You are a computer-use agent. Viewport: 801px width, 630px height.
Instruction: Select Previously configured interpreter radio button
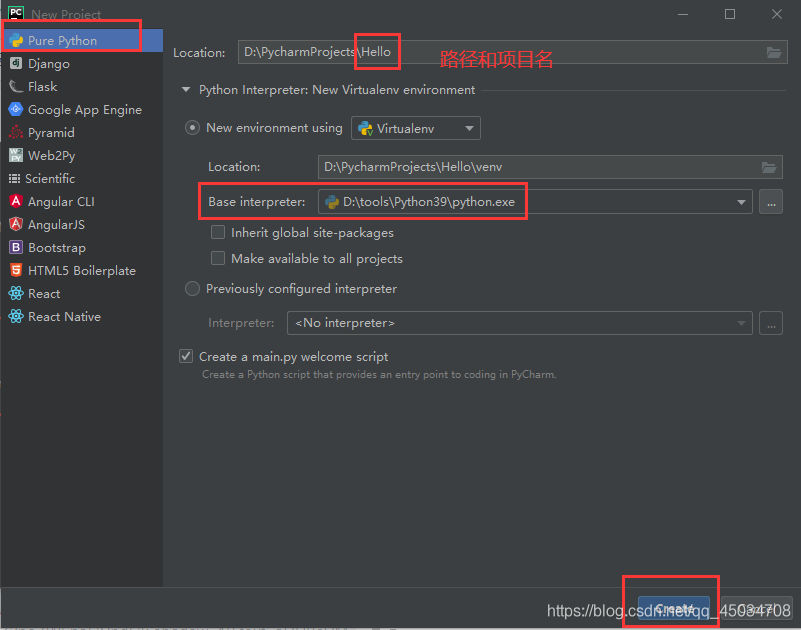coord(193,289)
